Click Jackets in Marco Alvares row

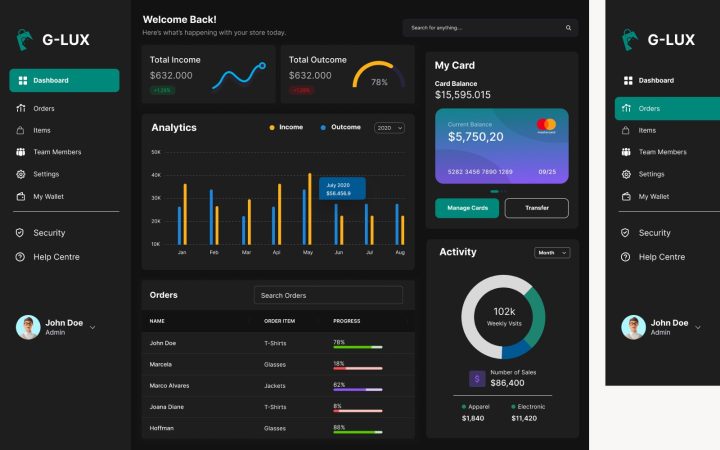(x=275, y=386)
